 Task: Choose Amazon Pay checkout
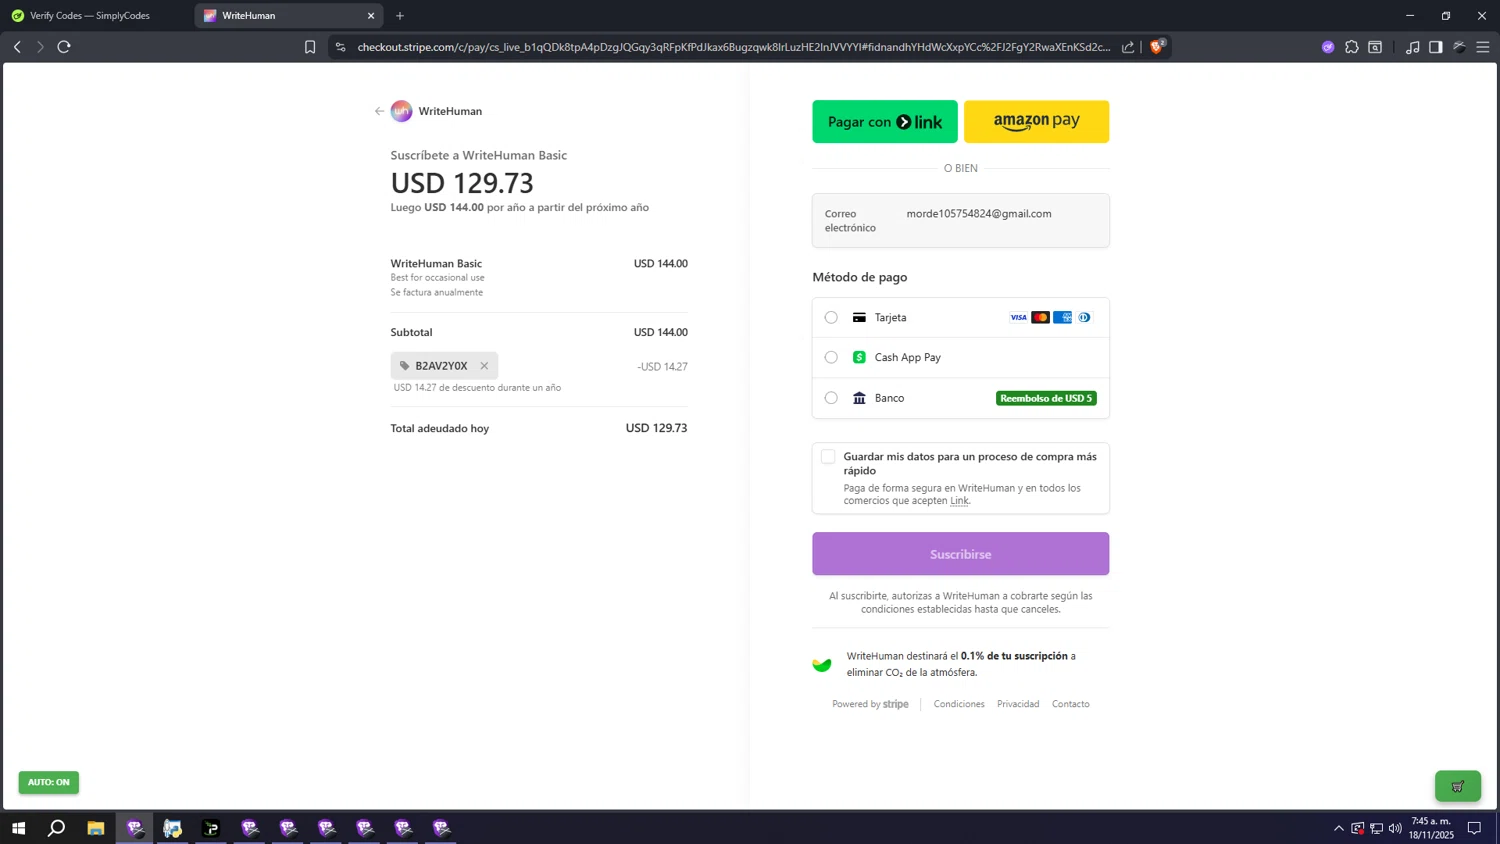point(1036,122)
